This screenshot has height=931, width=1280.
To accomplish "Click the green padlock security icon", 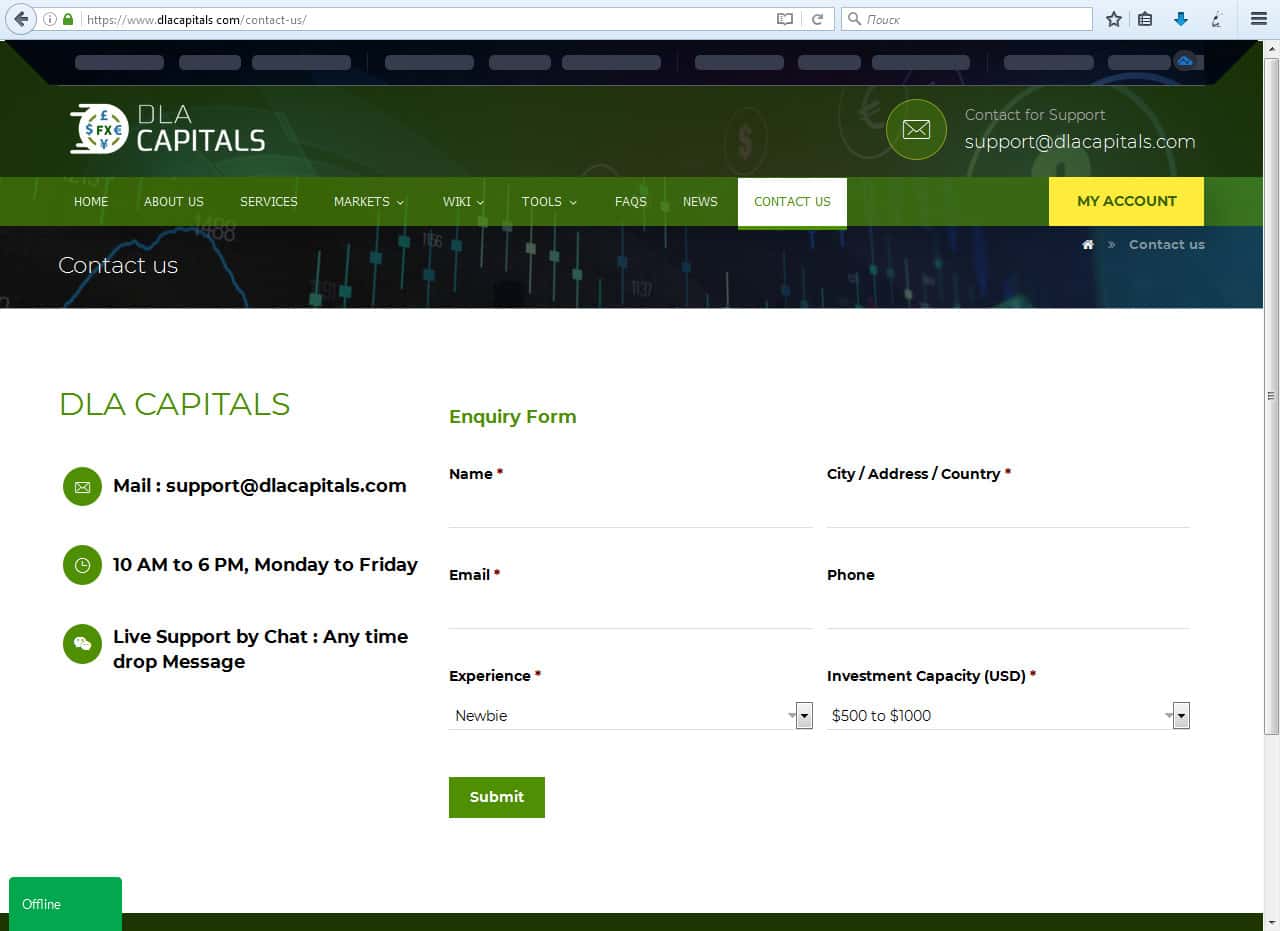I will click(x=68, y=19).
